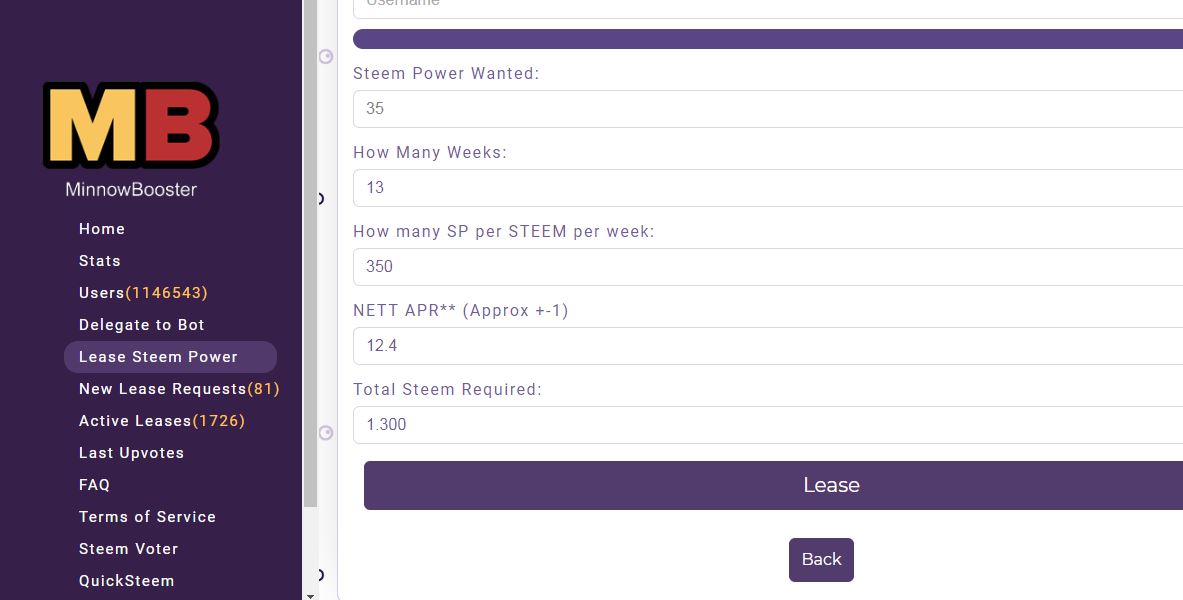Click the Back button
This screenshot has width=1183, height=600.
point(821,560)
